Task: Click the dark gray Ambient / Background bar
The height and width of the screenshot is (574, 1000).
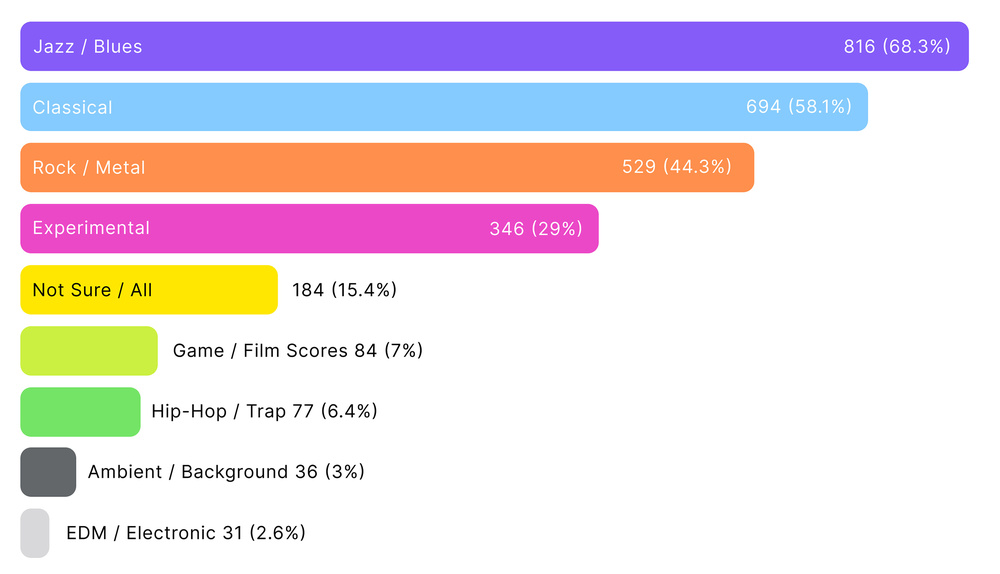Action: click(x=48, y=472)
